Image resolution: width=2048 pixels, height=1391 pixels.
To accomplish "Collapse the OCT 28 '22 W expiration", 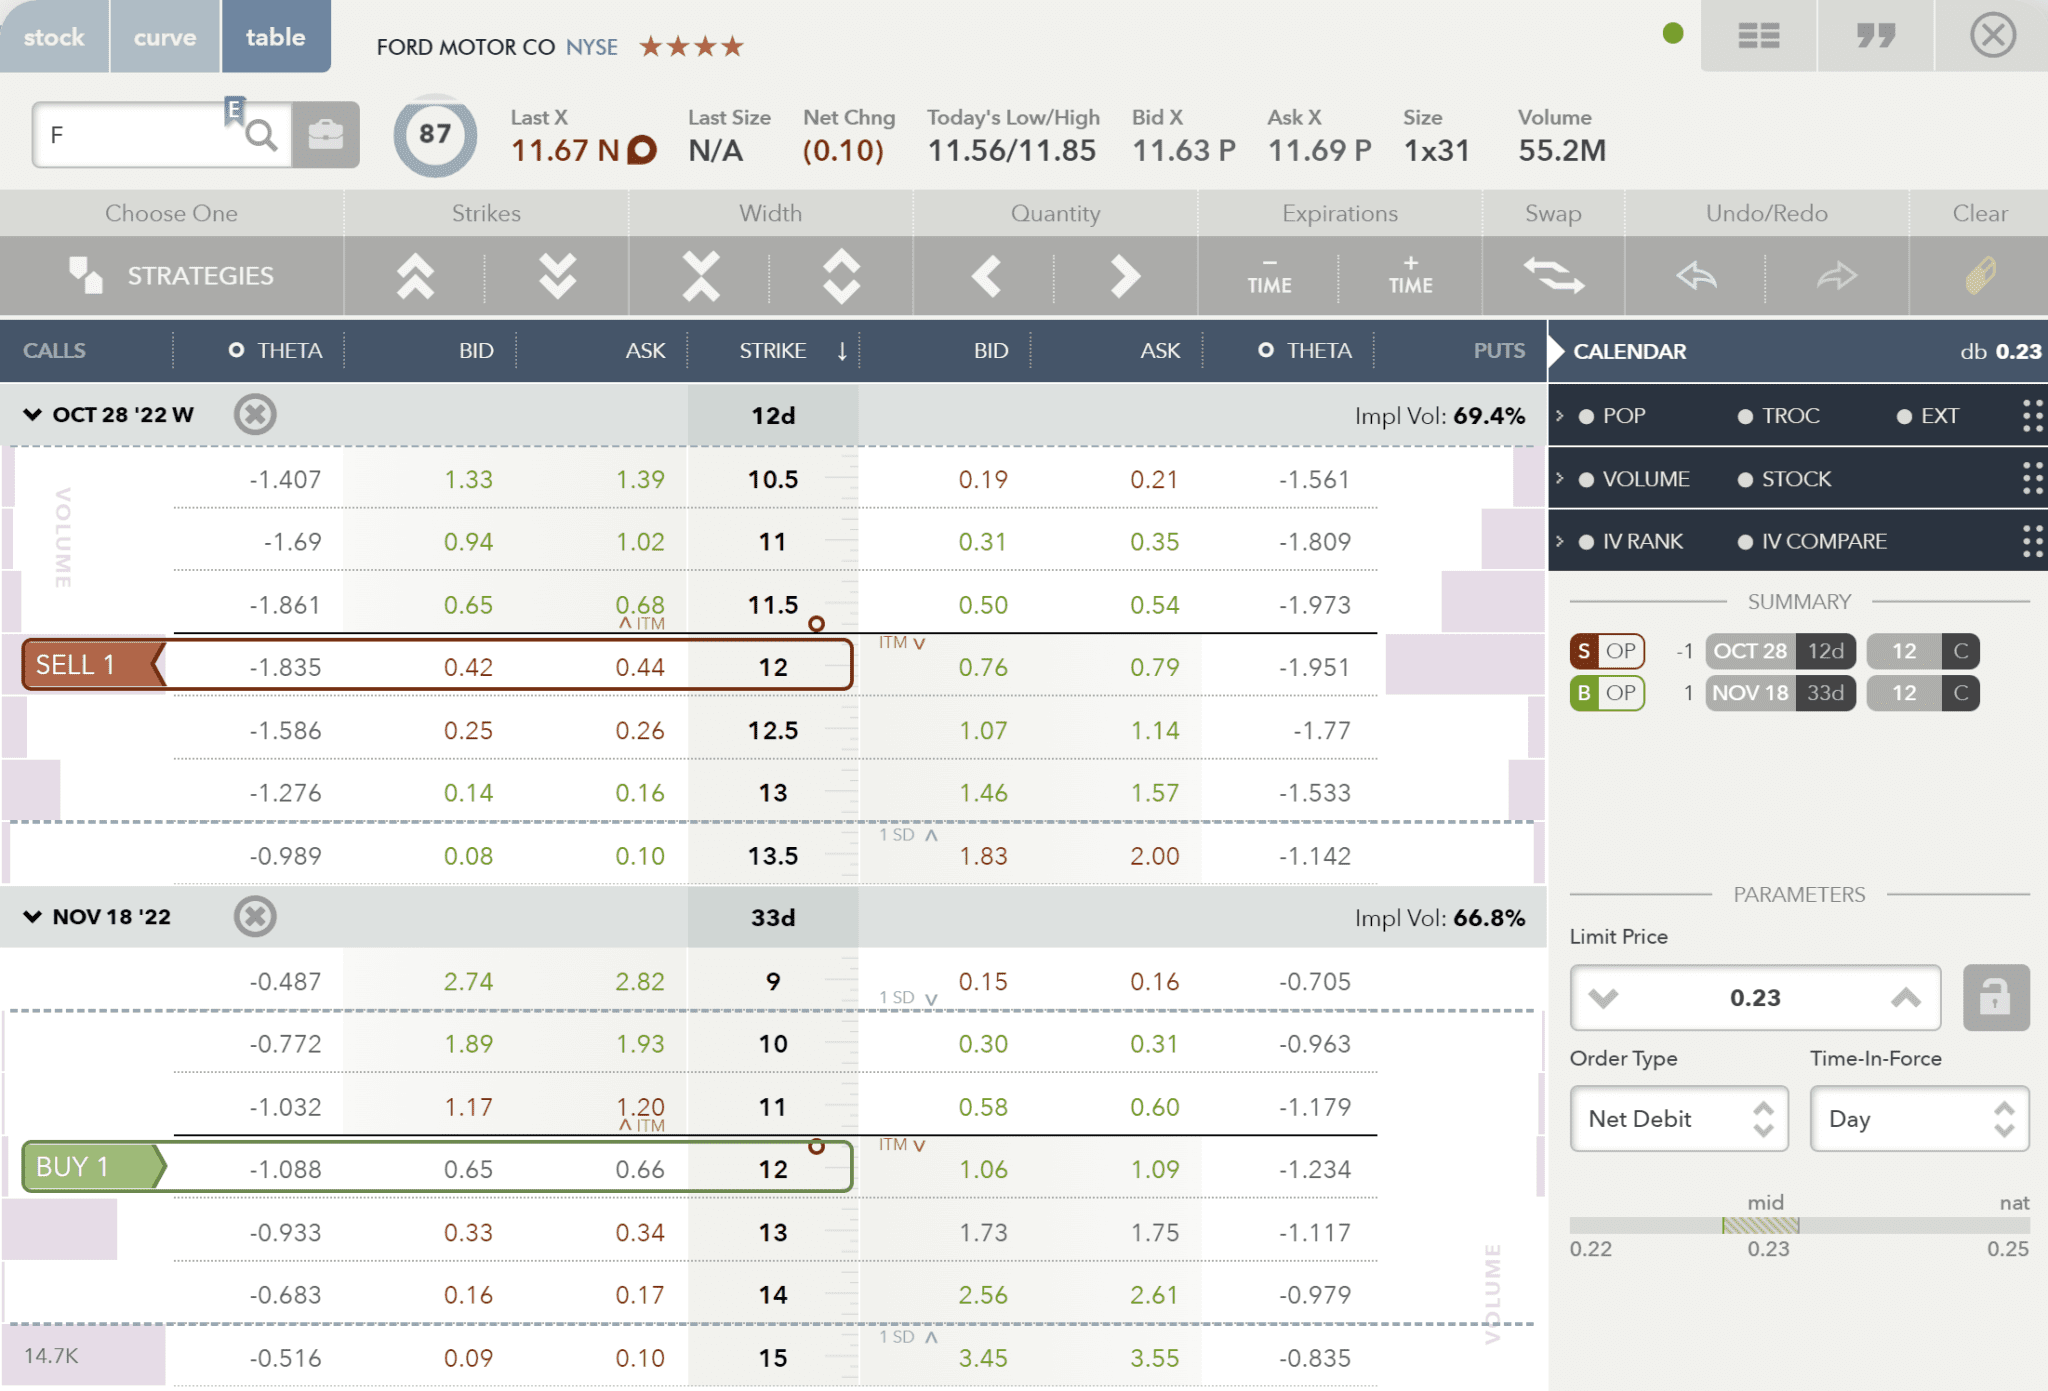I will tap(33, 414).
